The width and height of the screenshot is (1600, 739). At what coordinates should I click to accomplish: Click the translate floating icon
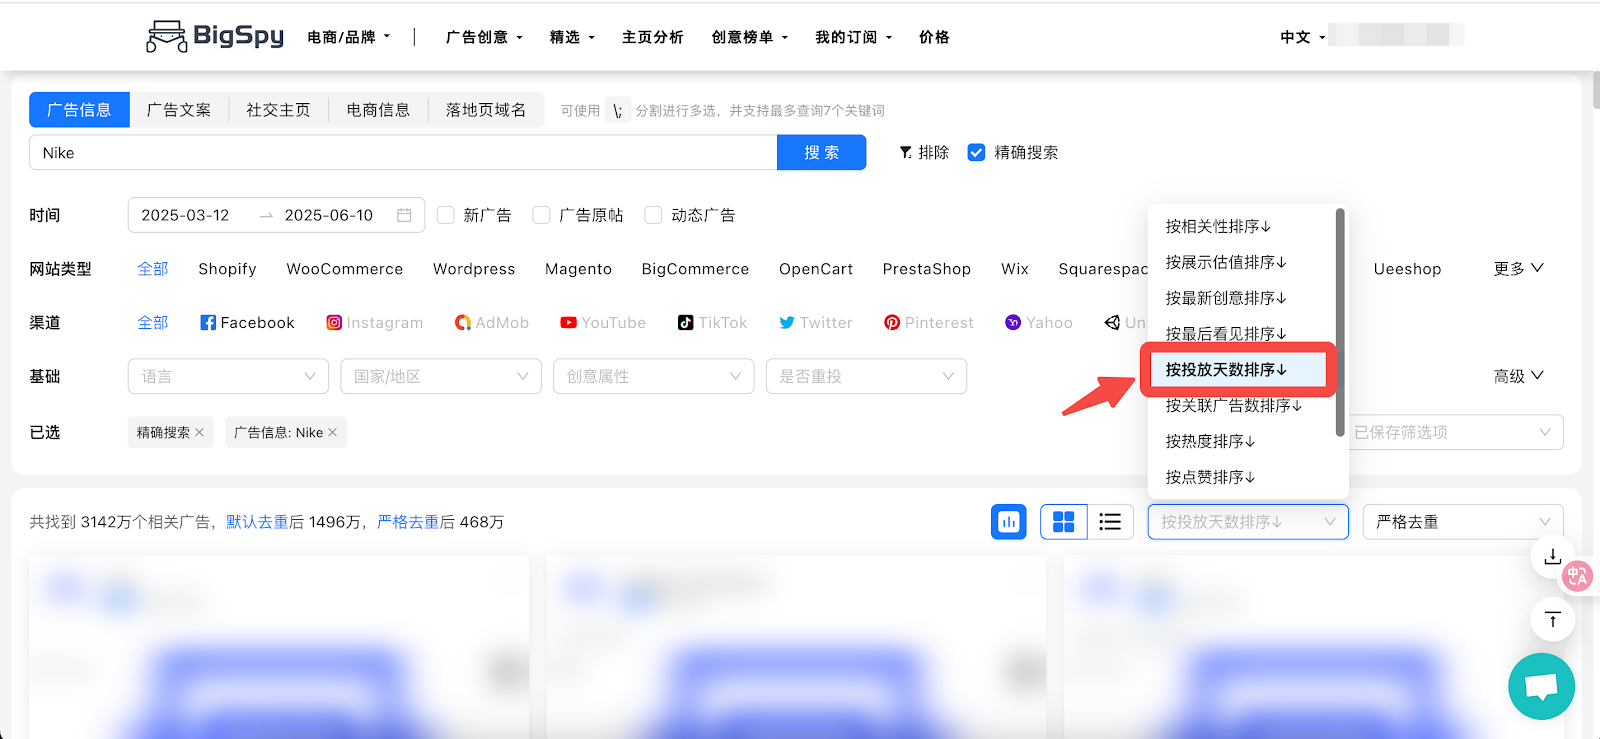1577,575
